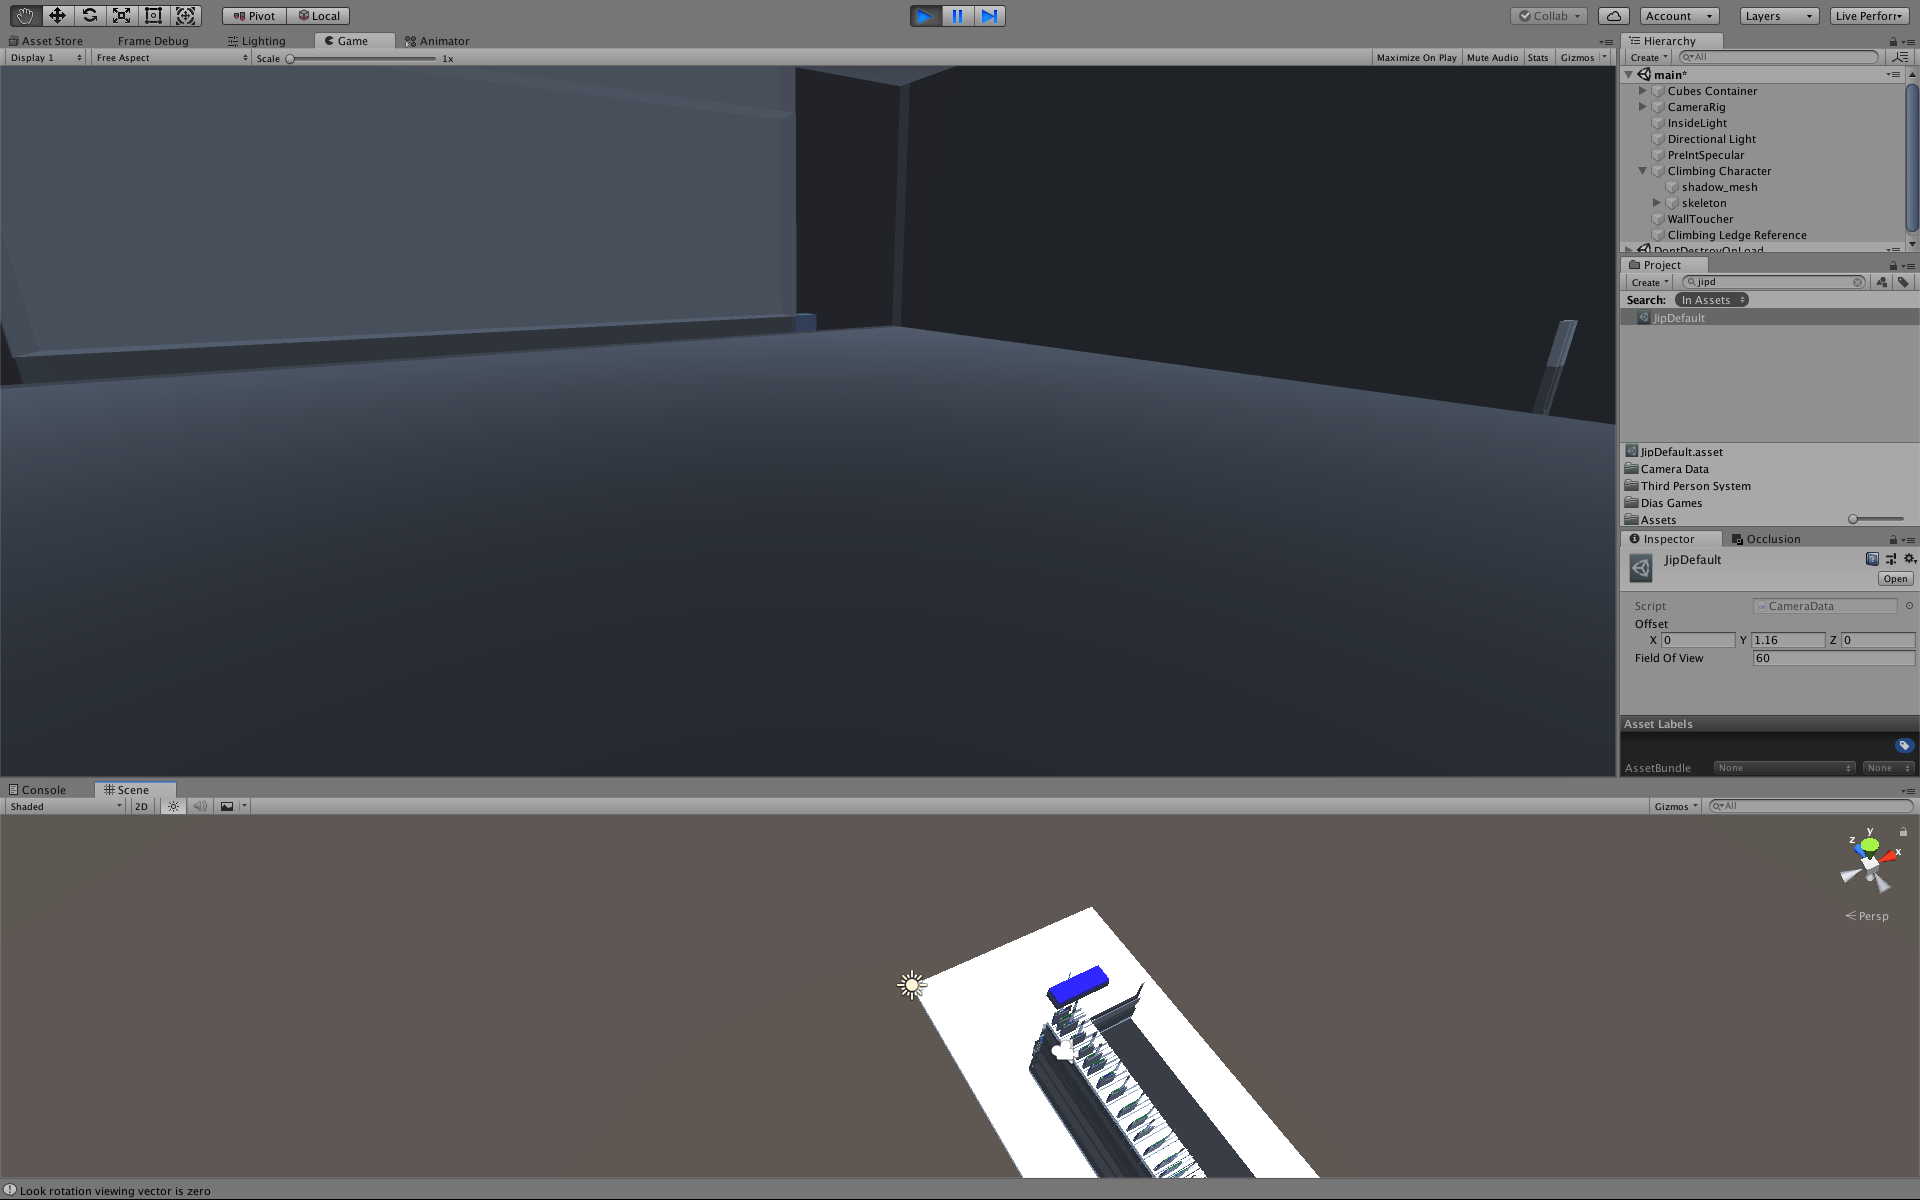Image resolution: width=1920 pixels, height=1200 pixels.
Task: Adjust the Game view Scale slider
Action: click(x=362, y=58)
